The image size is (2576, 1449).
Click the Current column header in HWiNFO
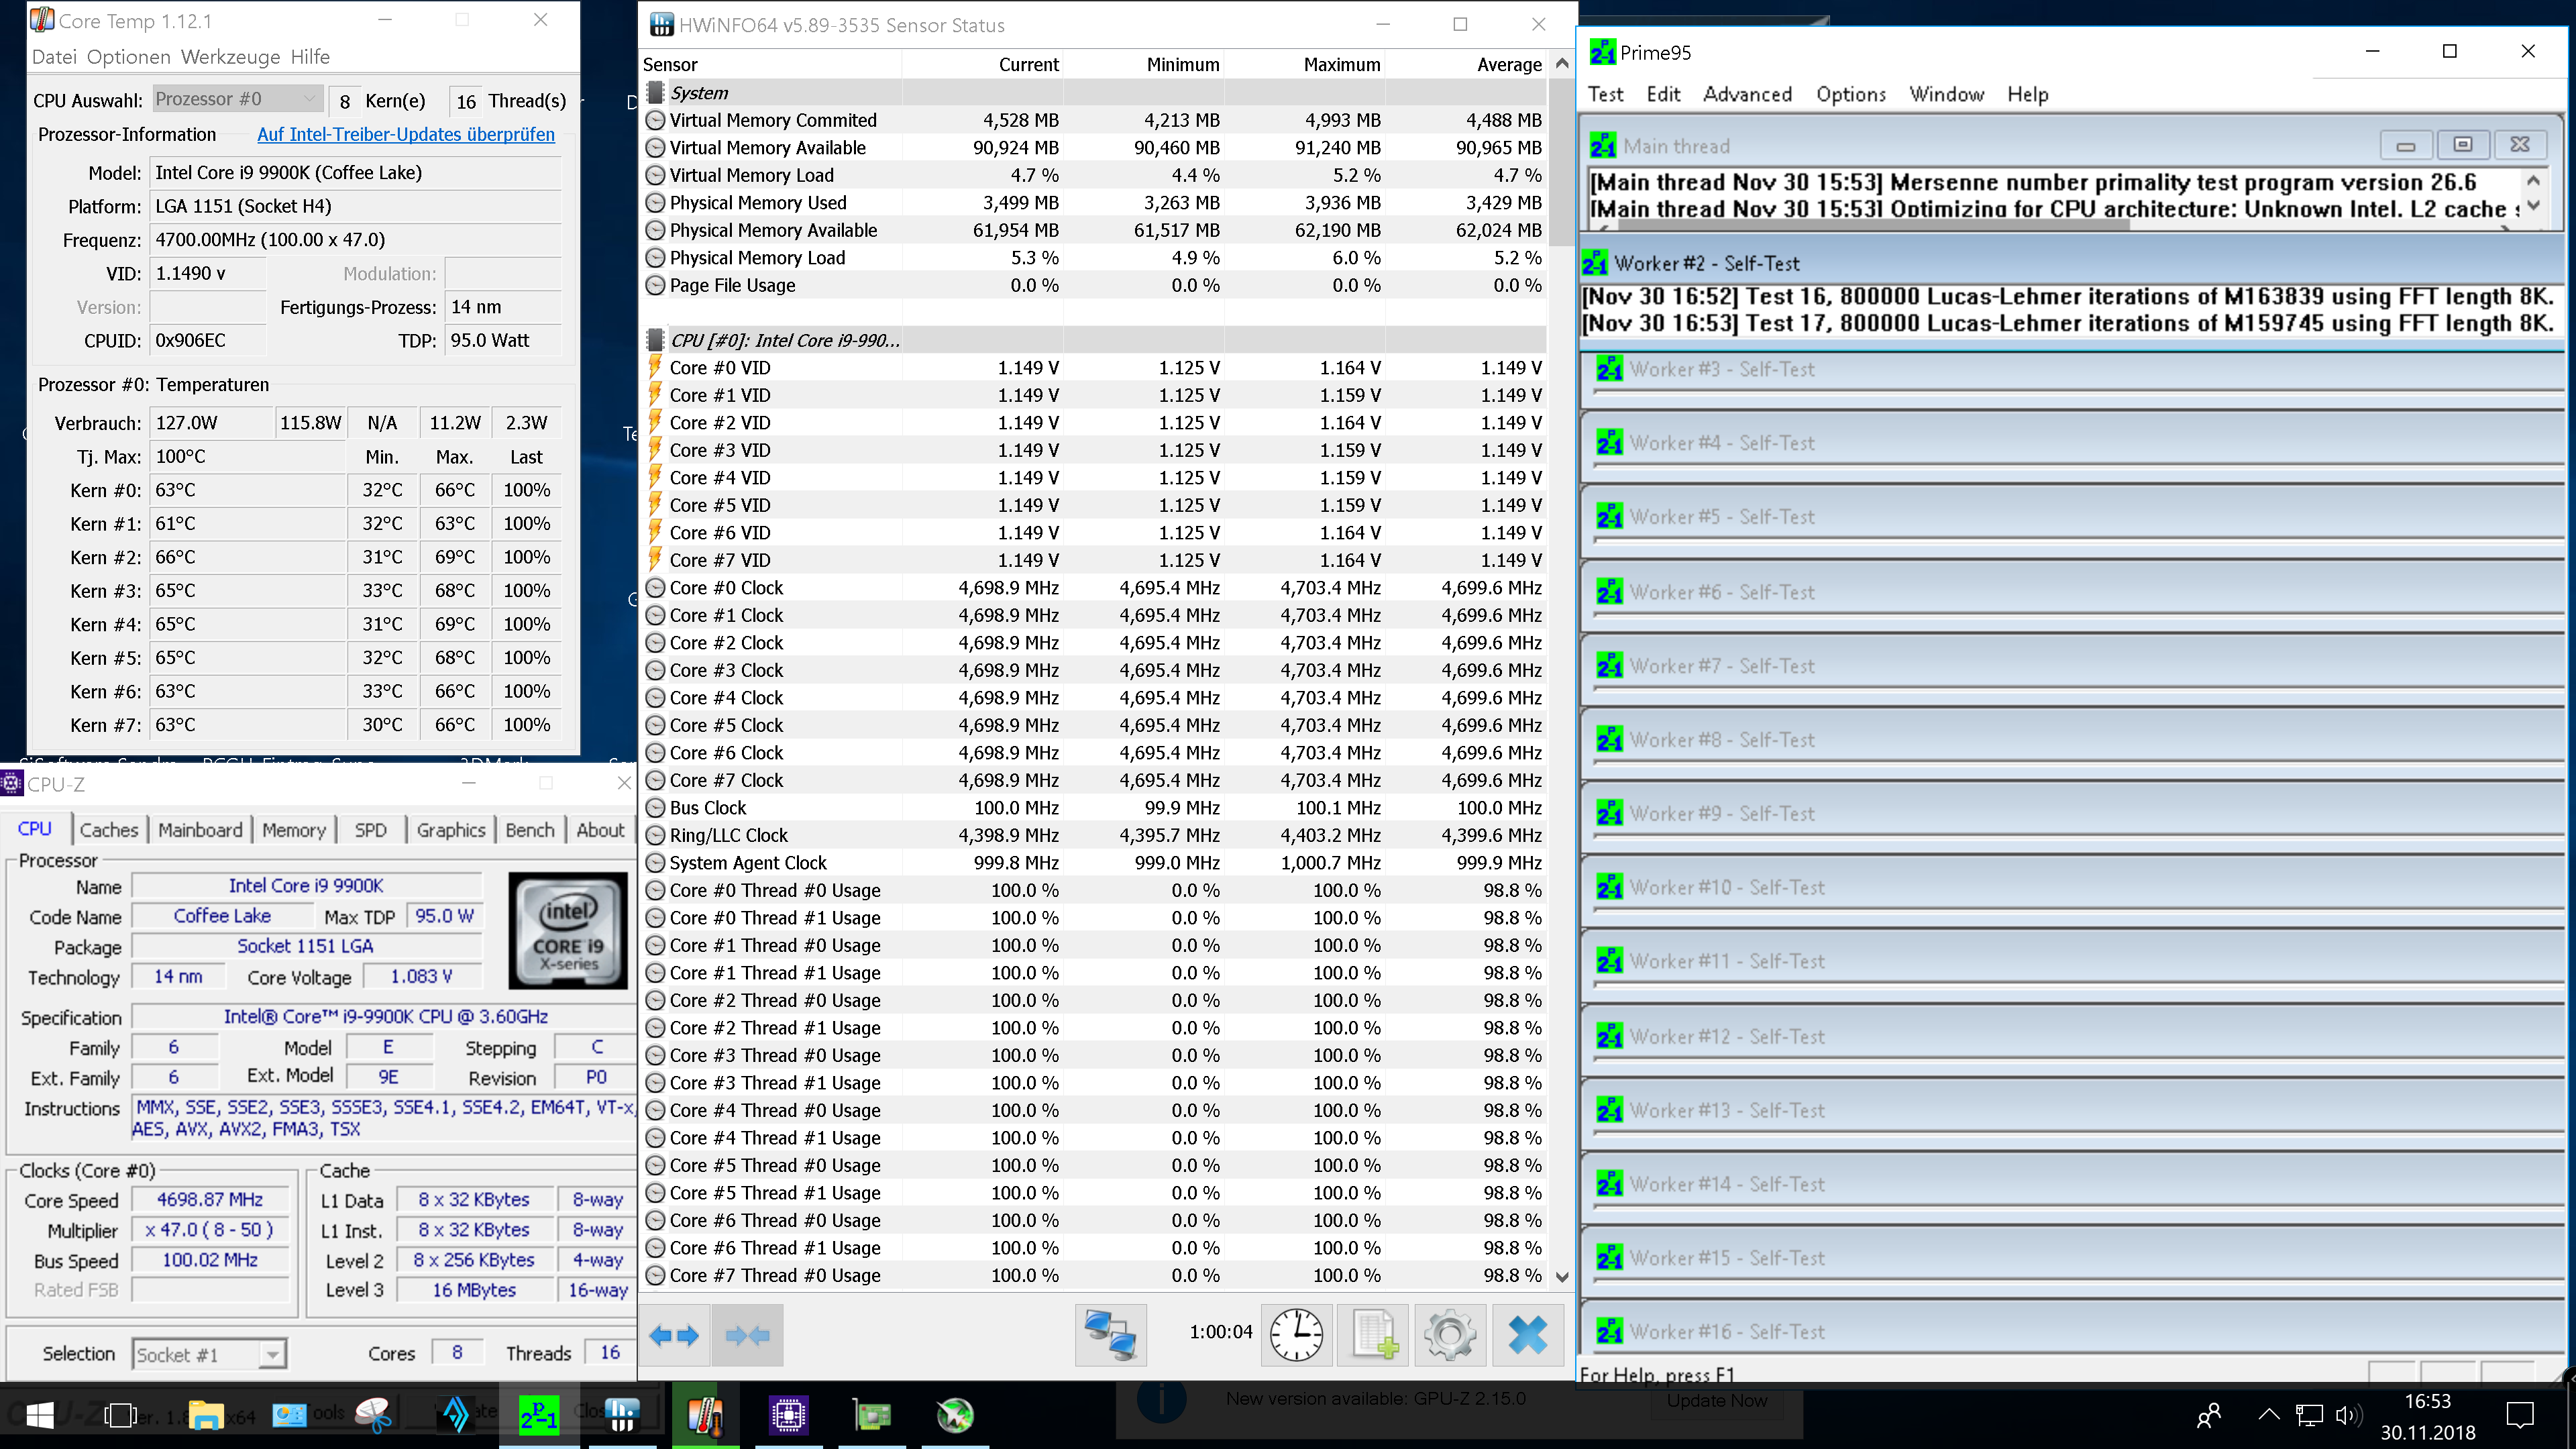pyautogui.click(x=982, y=64)
